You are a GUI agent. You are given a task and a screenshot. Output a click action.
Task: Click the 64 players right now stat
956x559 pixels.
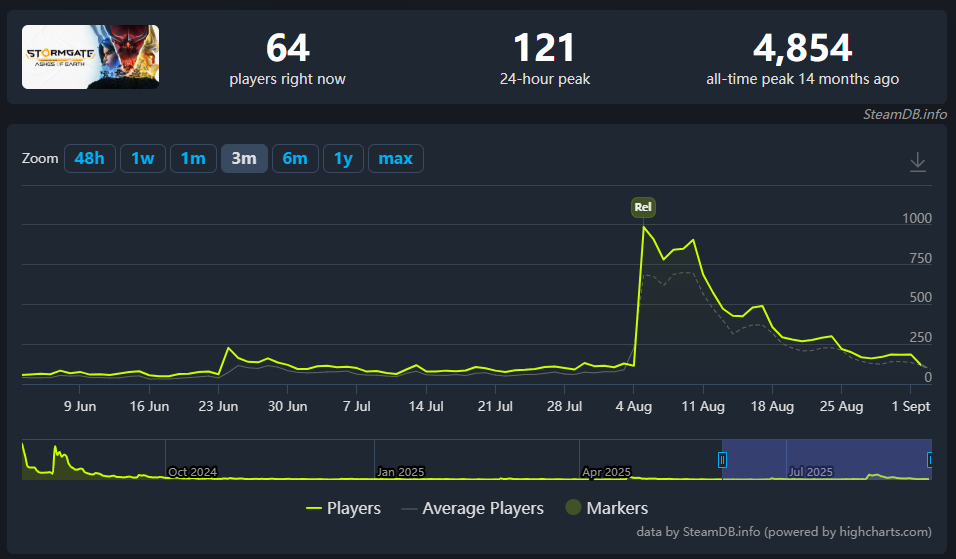[x=288, y=60]
